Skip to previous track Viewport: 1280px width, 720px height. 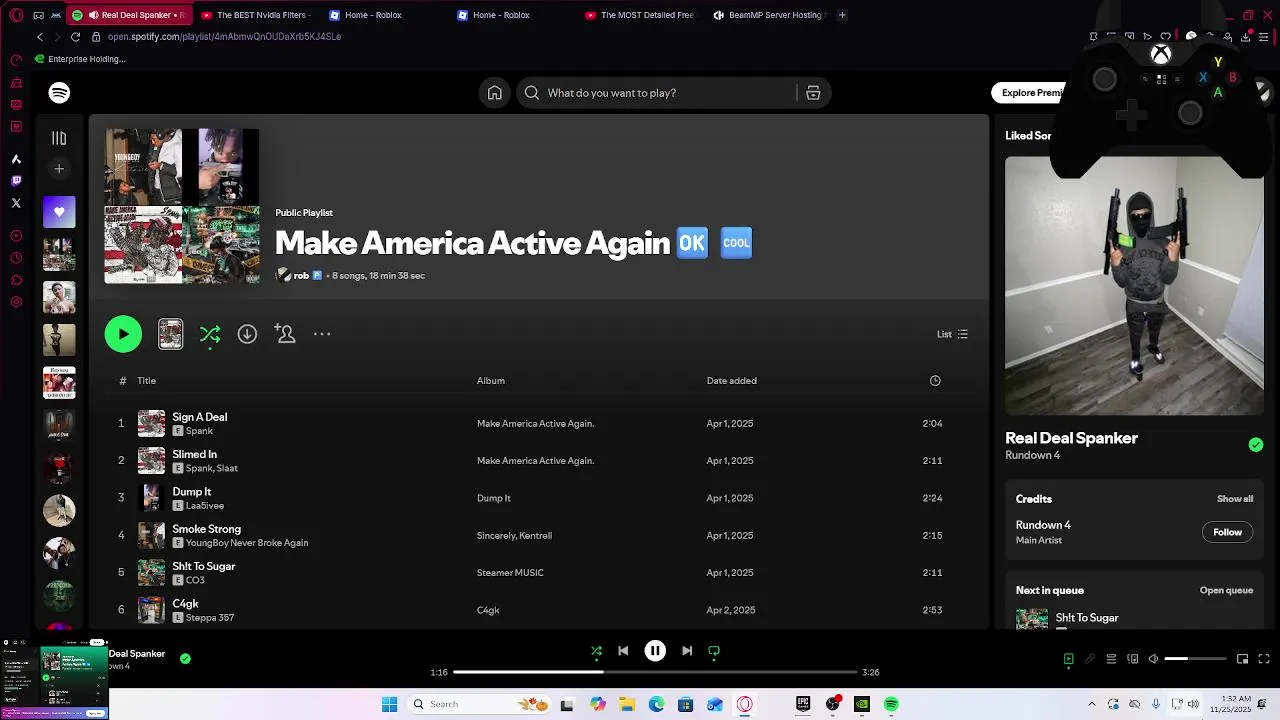tap(623, 651)
